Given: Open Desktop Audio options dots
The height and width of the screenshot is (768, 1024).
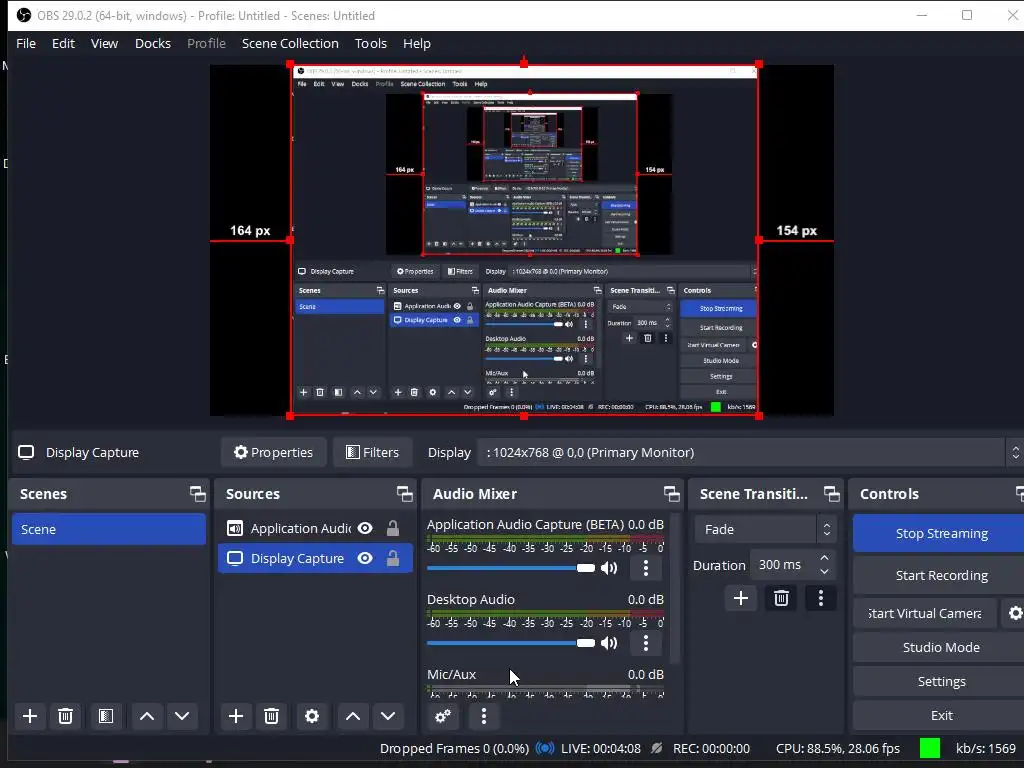Looking at the screenshot, I should (646, 643).
